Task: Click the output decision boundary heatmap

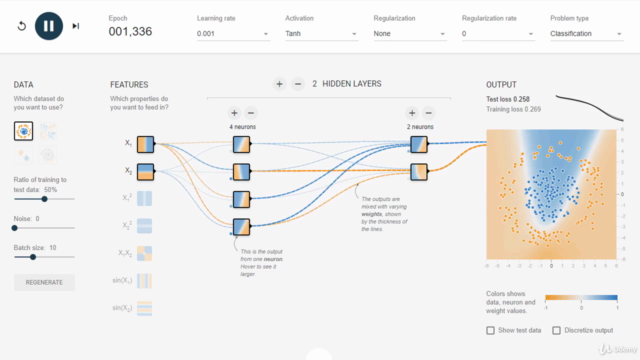Action: [551, 194]
